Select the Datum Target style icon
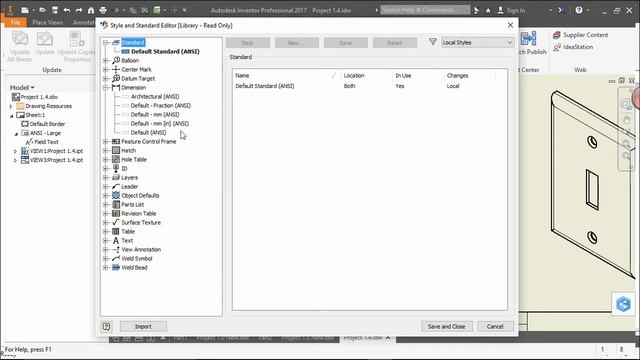Image resolution: width=640 pixels, height=360 pixels. [116, 78]
